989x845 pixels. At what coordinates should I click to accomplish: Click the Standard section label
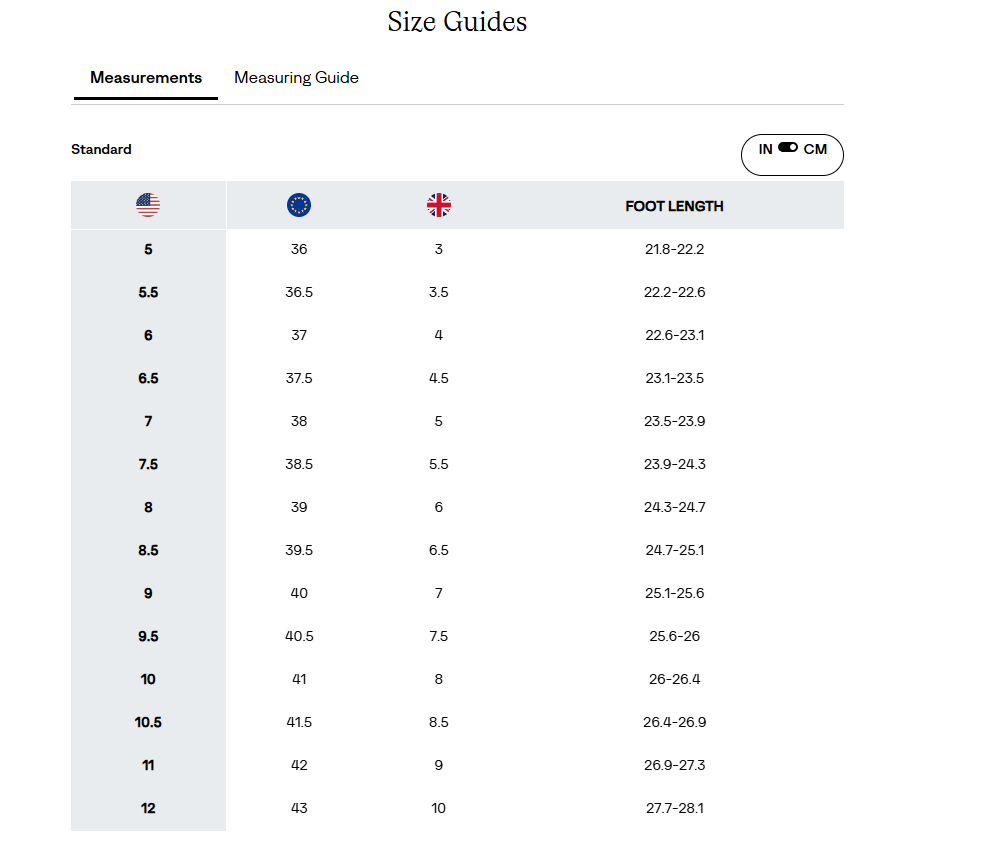(102, 149)
